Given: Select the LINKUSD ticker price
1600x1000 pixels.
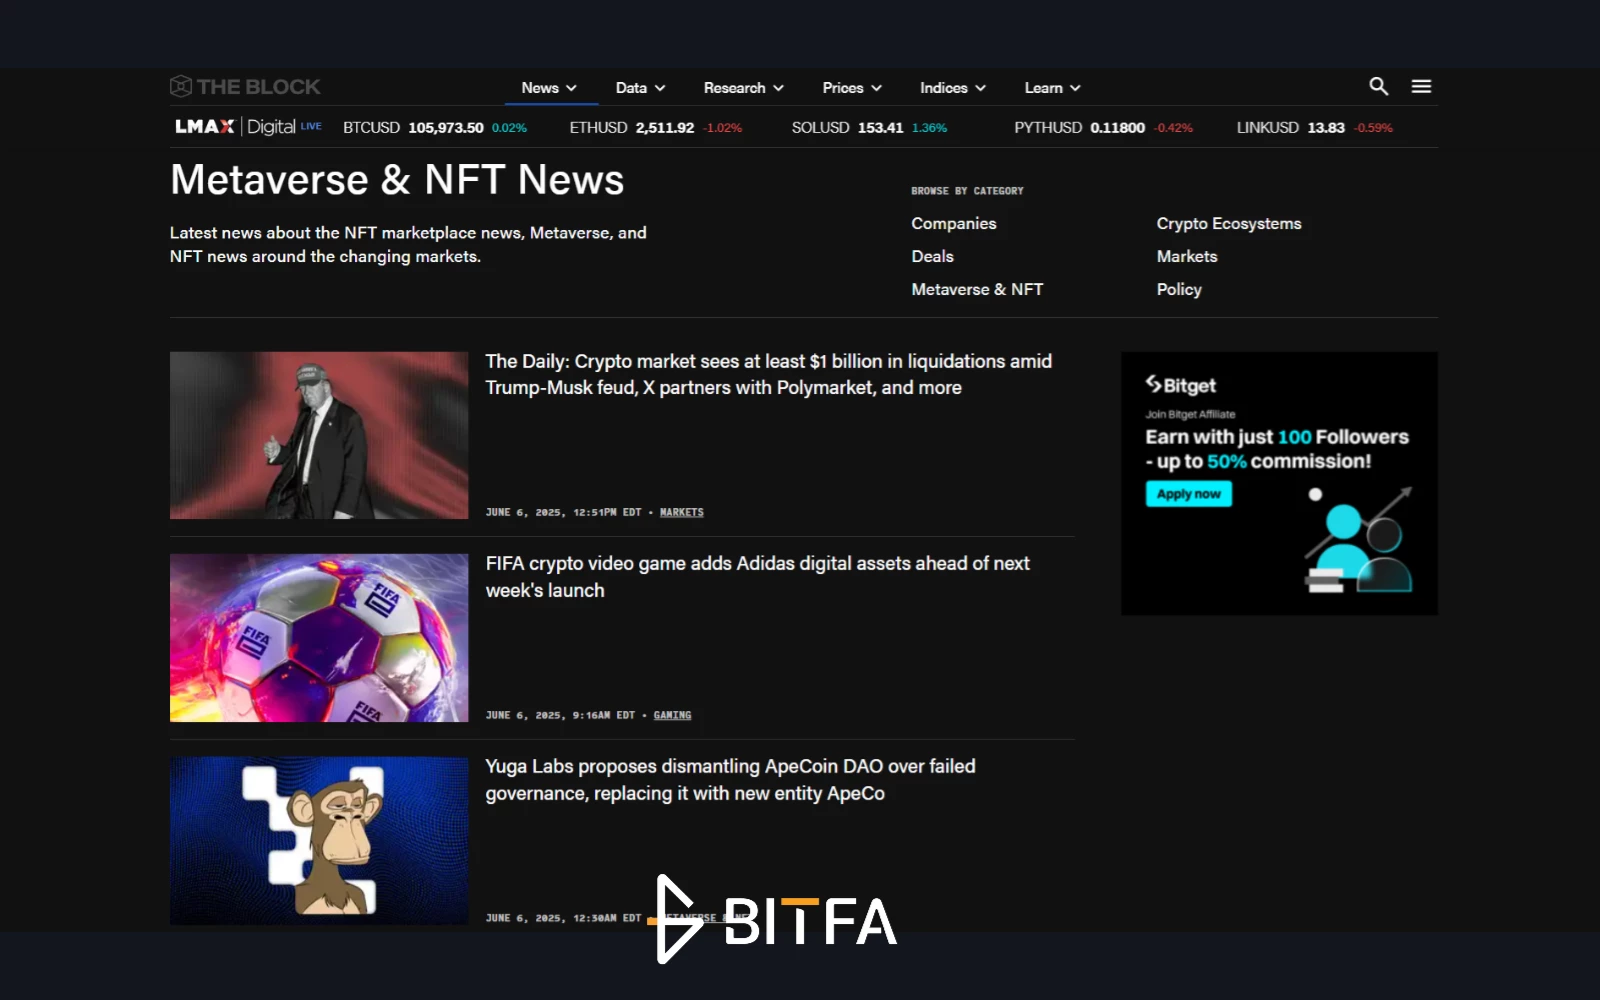Looking at the screenshot, I should click(1326, 128).
